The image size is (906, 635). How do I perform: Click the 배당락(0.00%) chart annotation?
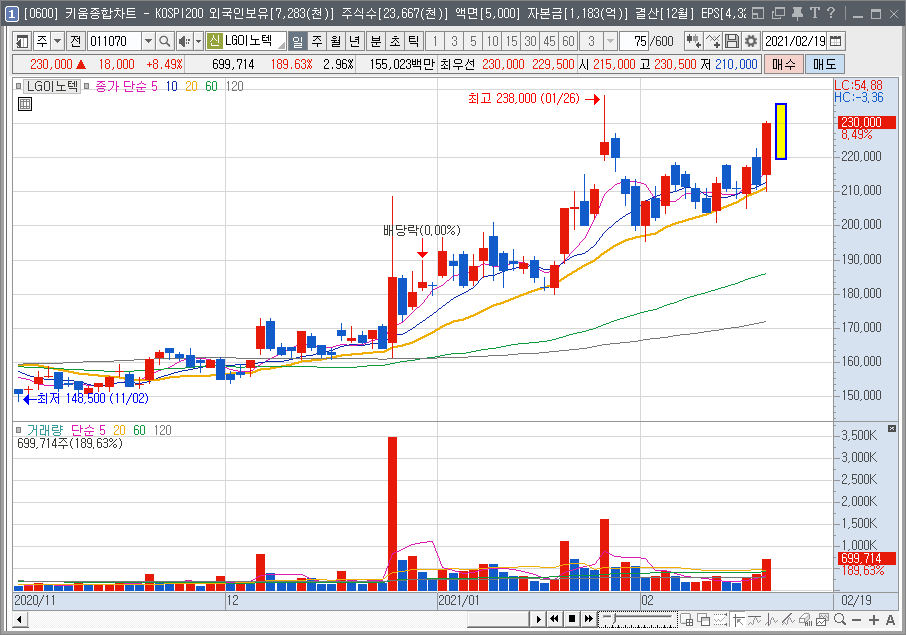pos(422,231)
